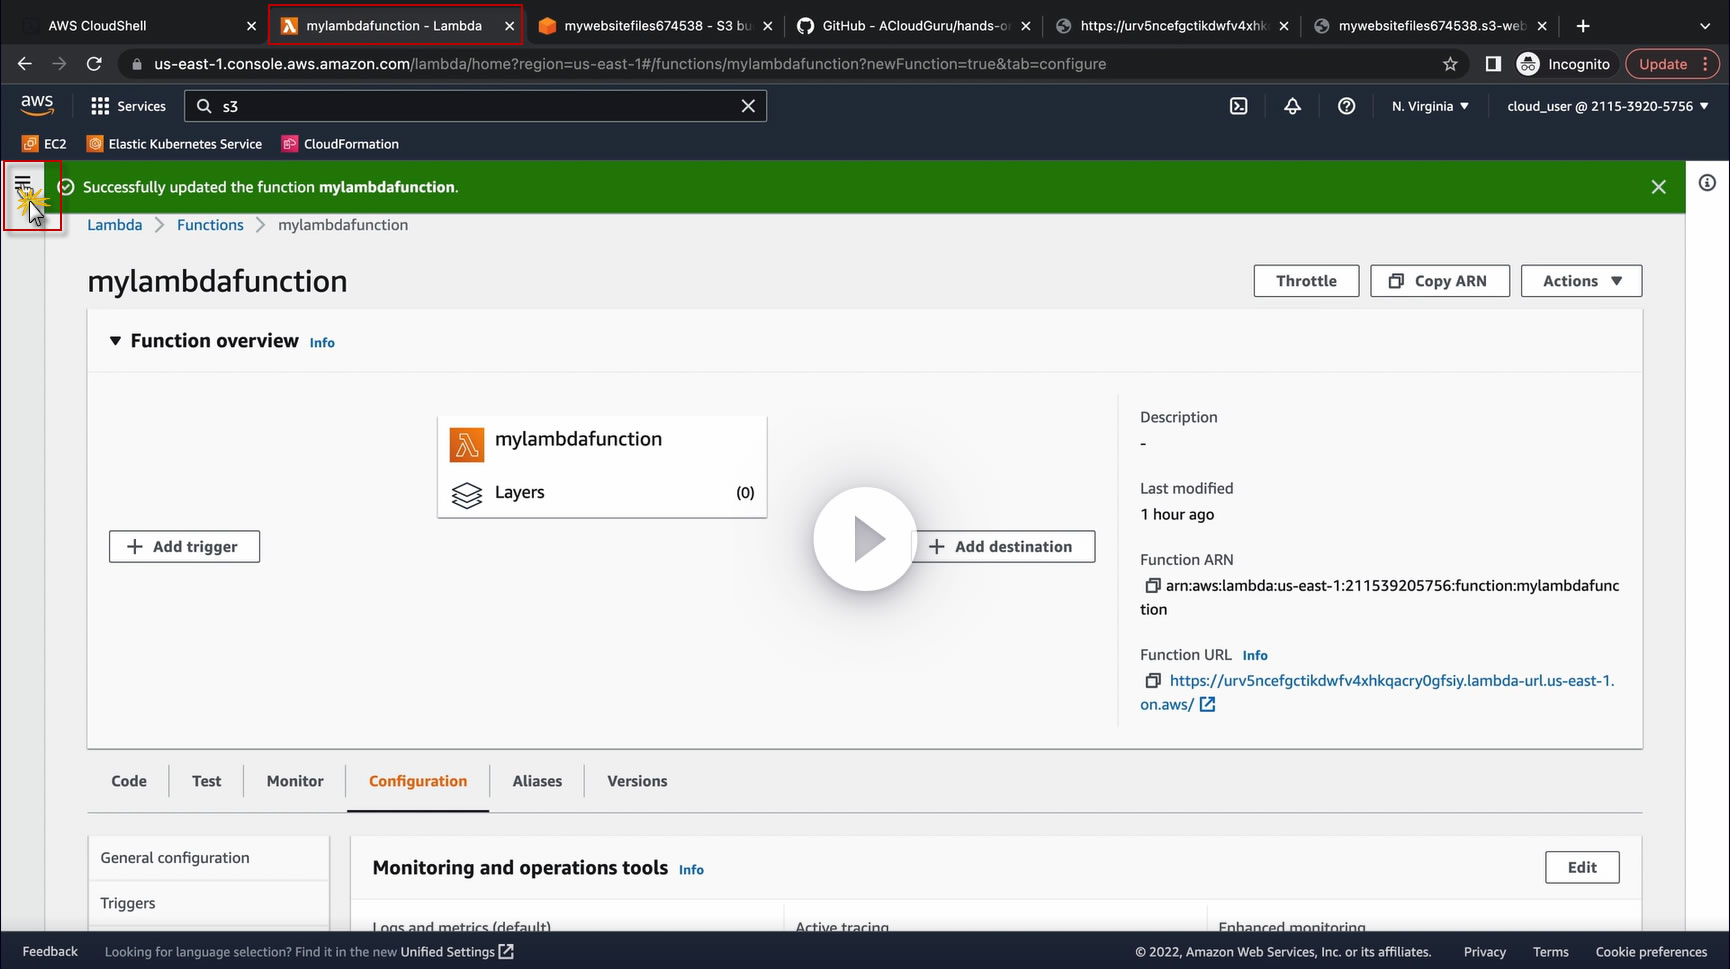Select the Configuration tab

pos(418,781)
